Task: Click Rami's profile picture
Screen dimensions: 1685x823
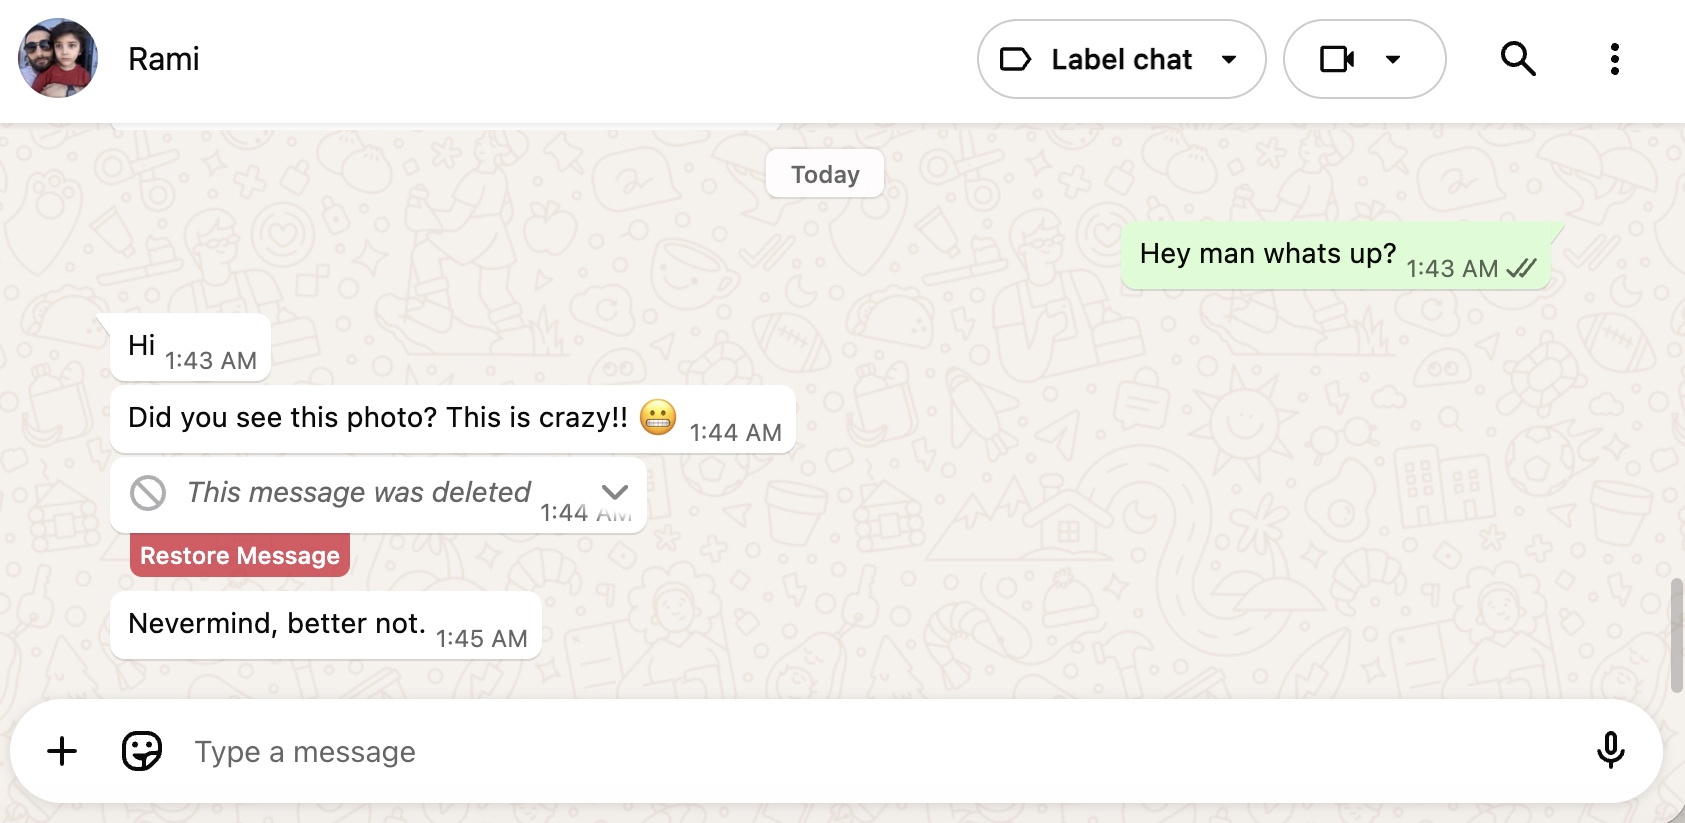Action: click(58, 58)
